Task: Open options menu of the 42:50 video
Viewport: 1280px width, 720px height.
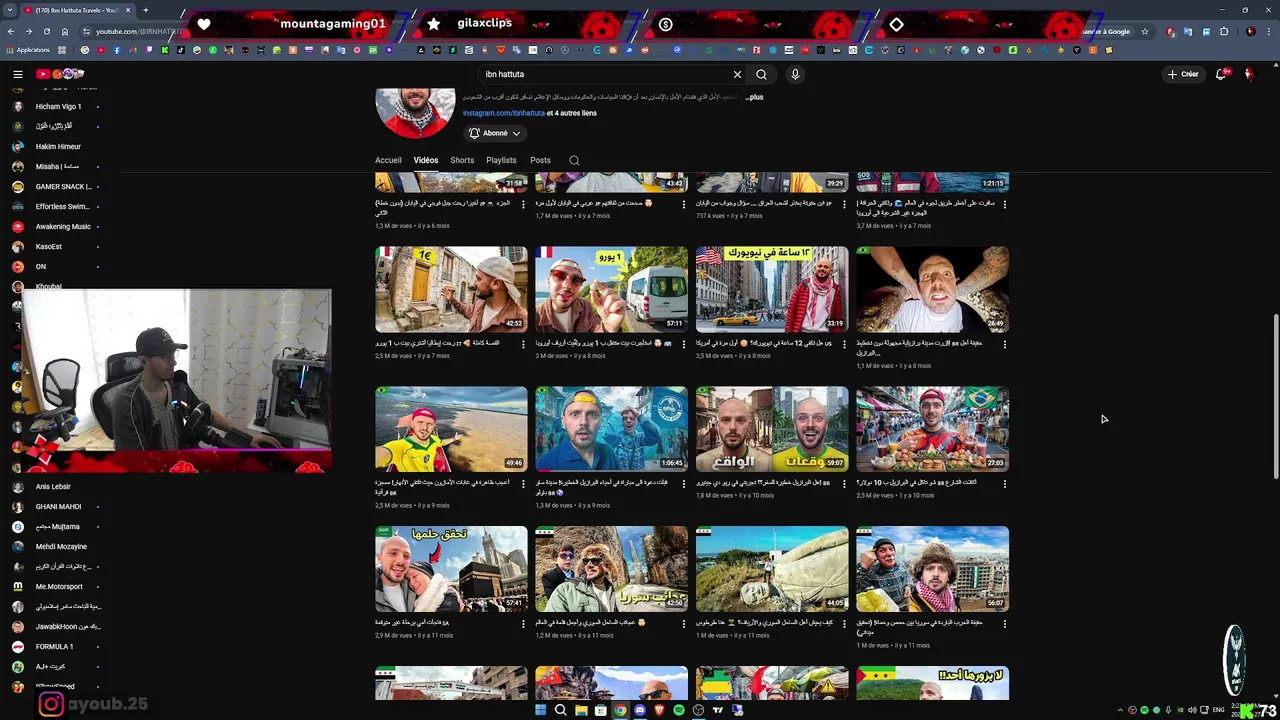Action: [684, 624]
